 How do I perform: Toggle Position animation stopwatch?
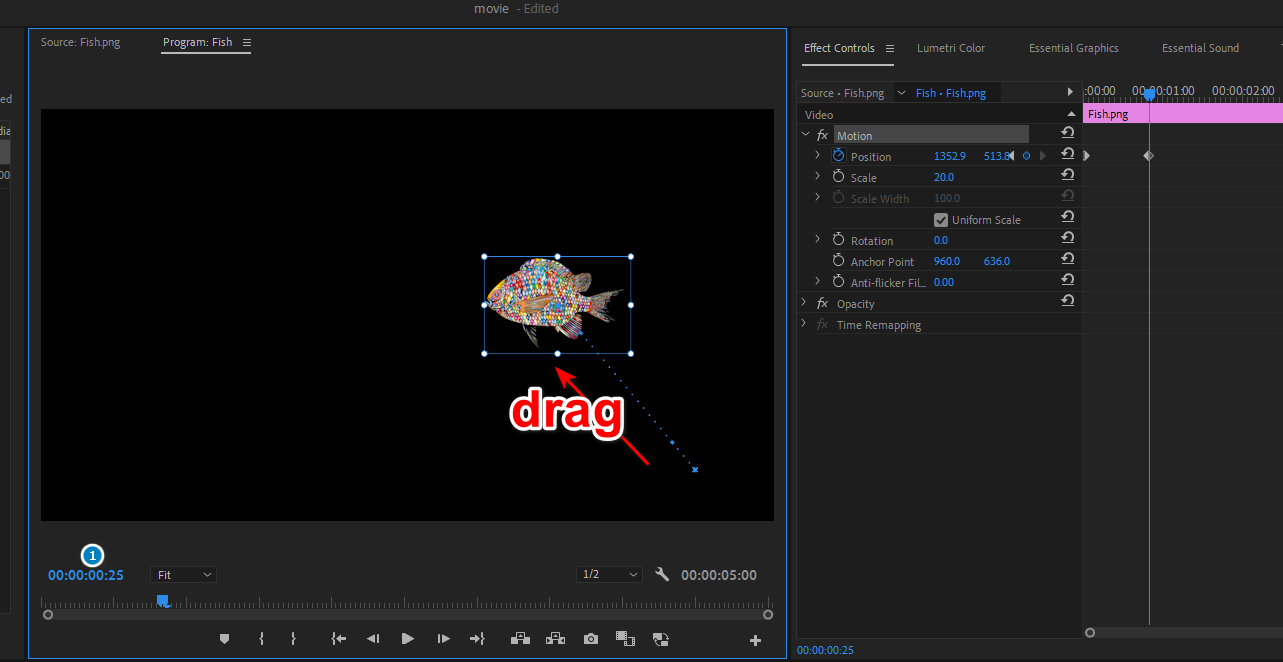(x=838, y=156)
